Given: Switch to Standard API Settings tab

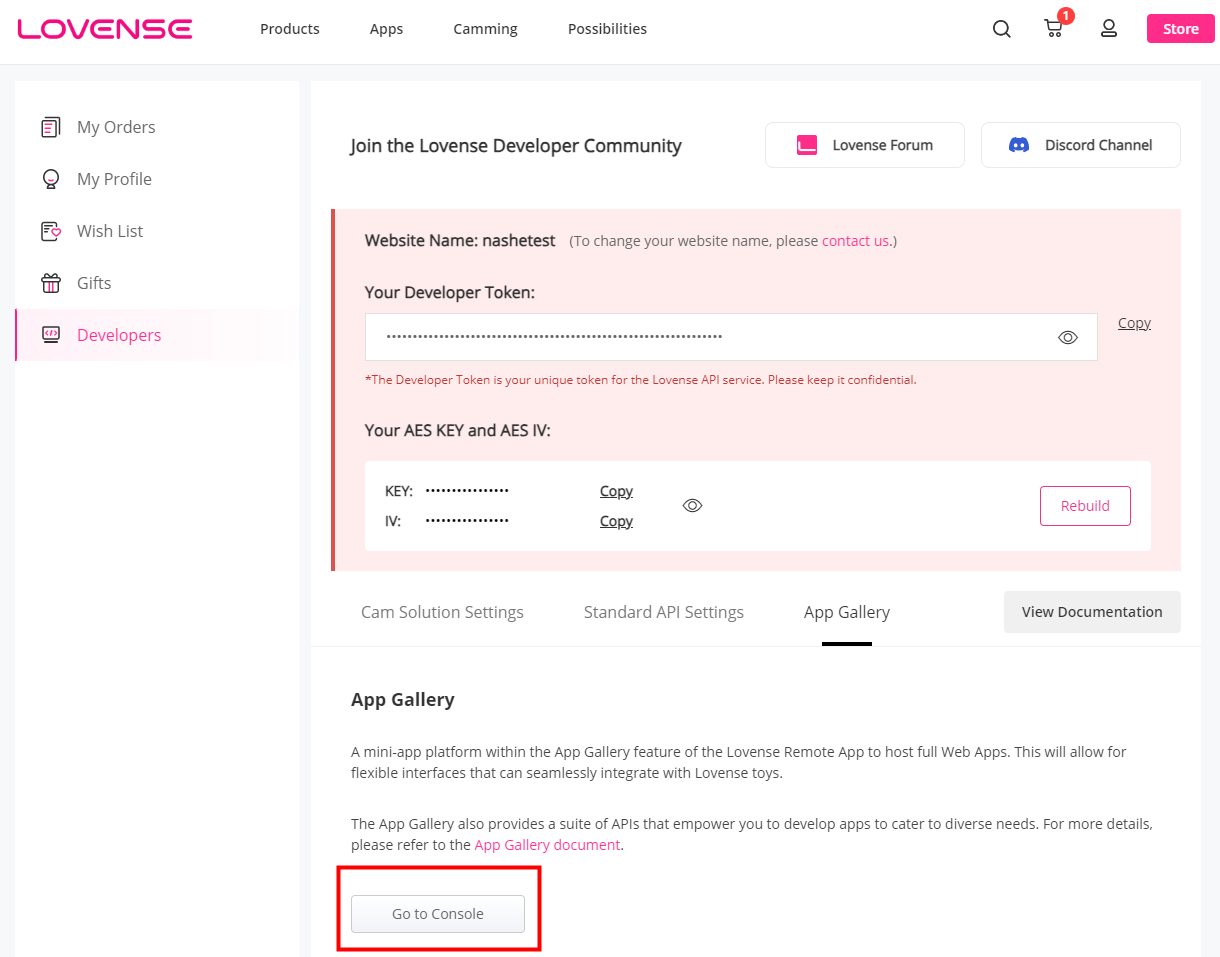Looking at the screenshot, I should (663, 612).
